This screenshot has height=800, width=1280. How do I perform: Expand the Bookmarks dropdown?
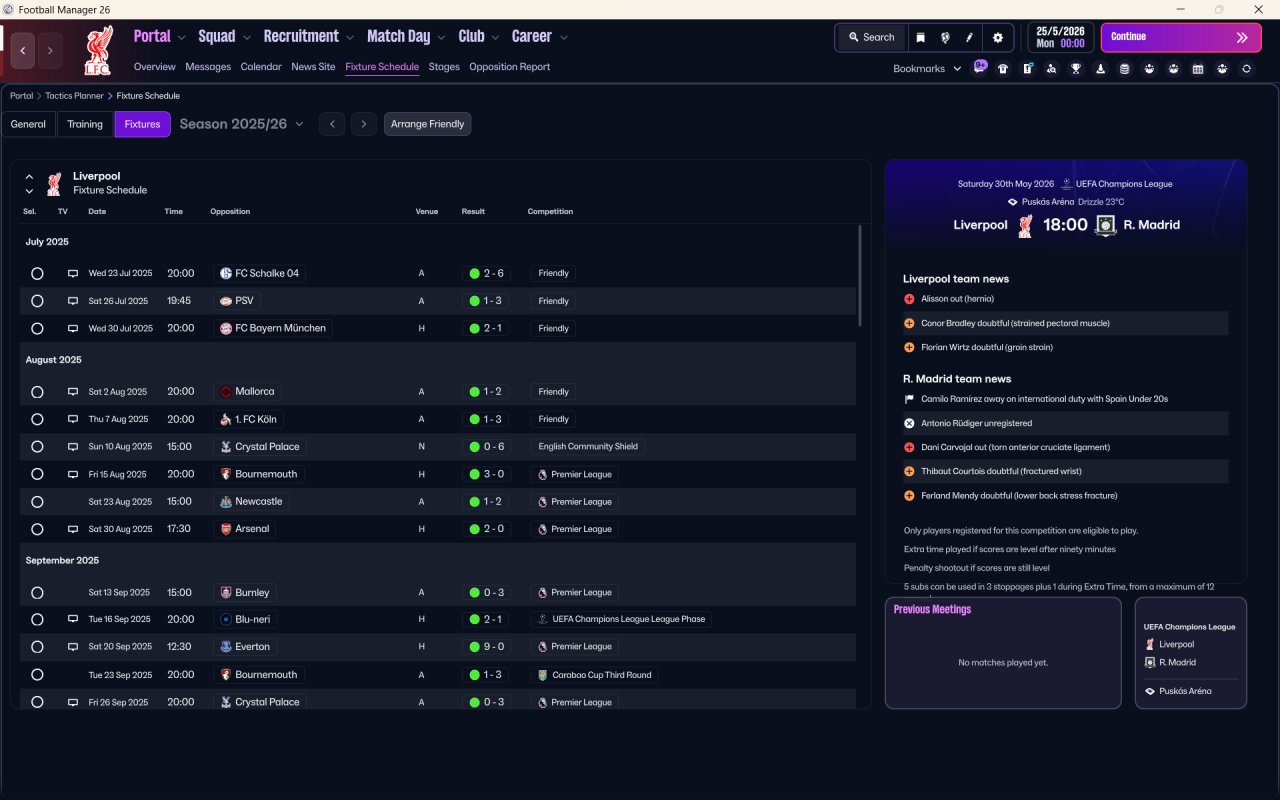click(927, 69)
